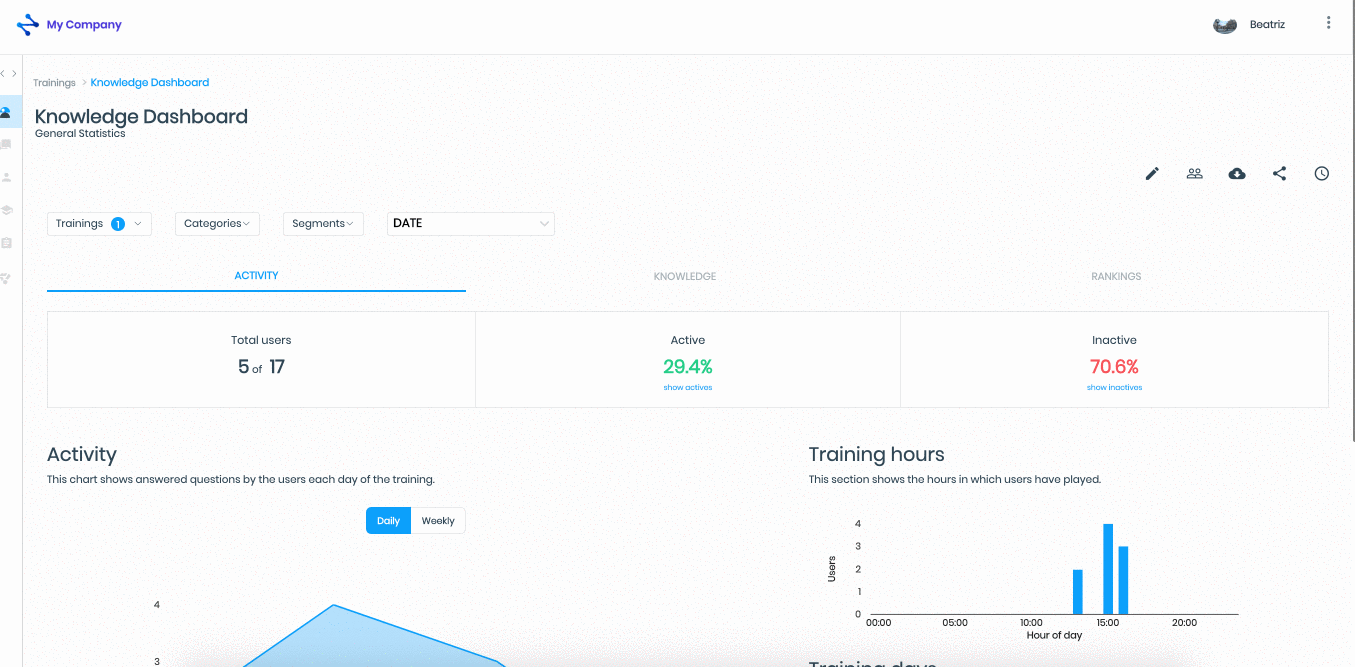The height and width of the screenshot is (667, 1355).
Task: Click the Total users count
Action: tap(261, 367)
